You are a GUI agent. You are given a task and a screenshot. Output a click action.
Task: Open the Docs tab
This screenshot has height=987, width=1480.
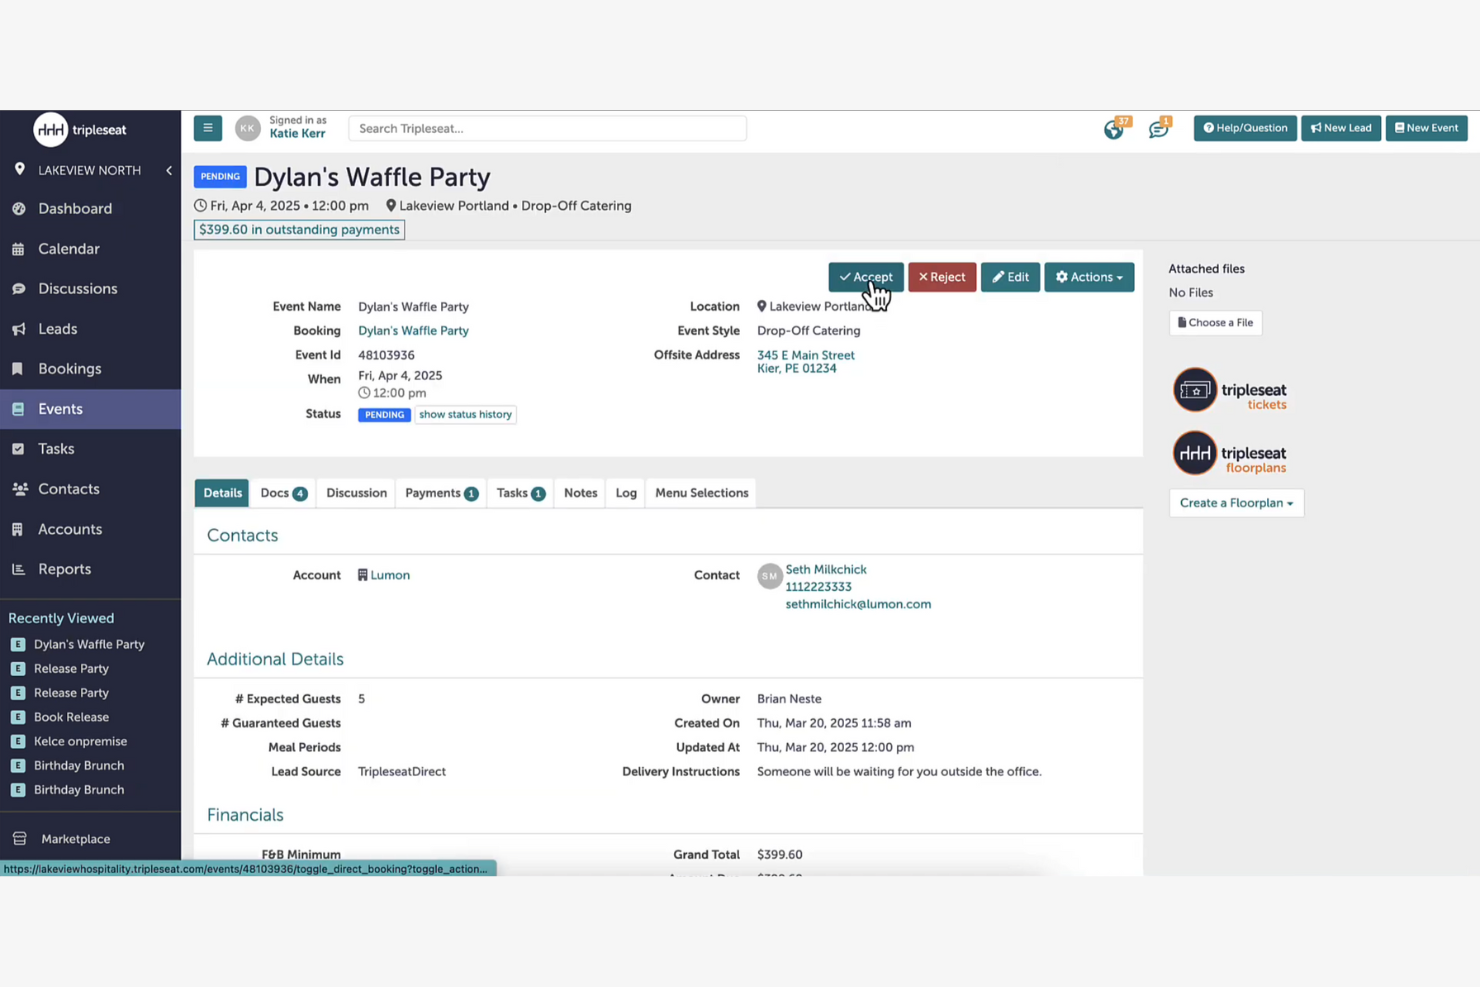283,493
